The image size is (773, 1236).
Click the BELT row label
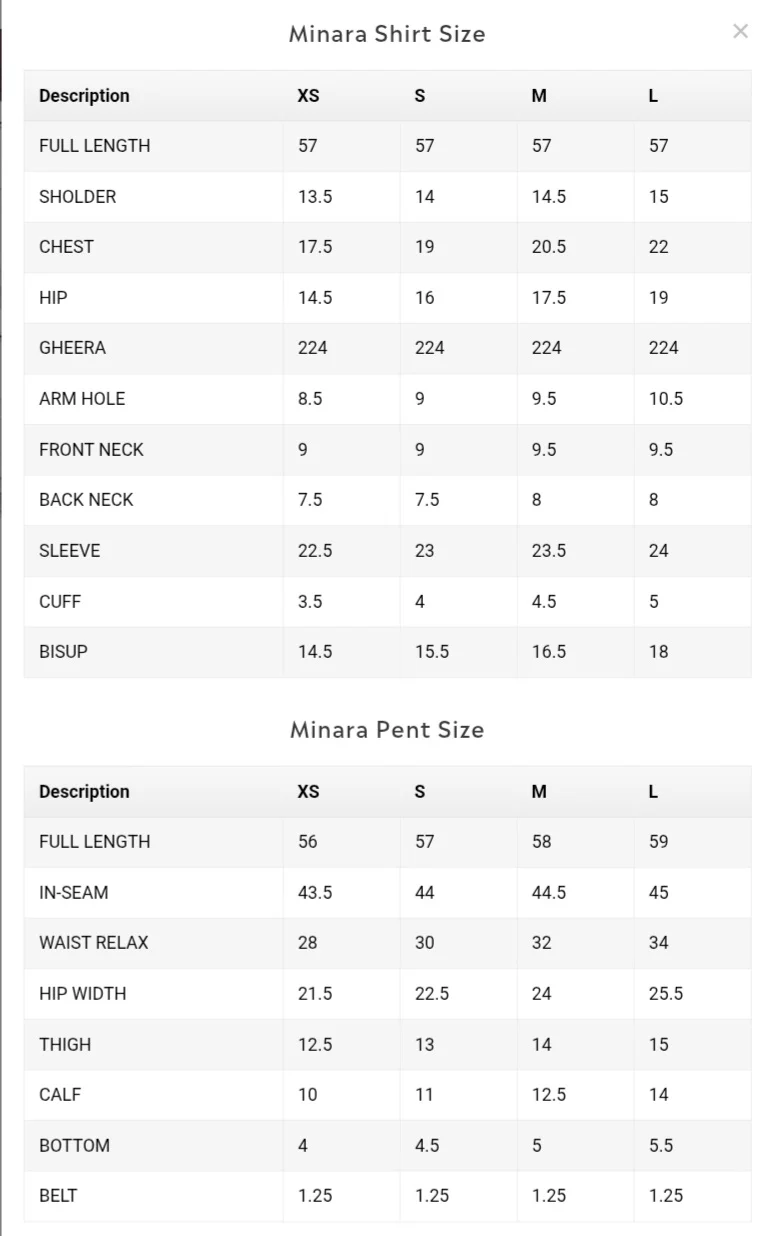(x=58, y=1196)
